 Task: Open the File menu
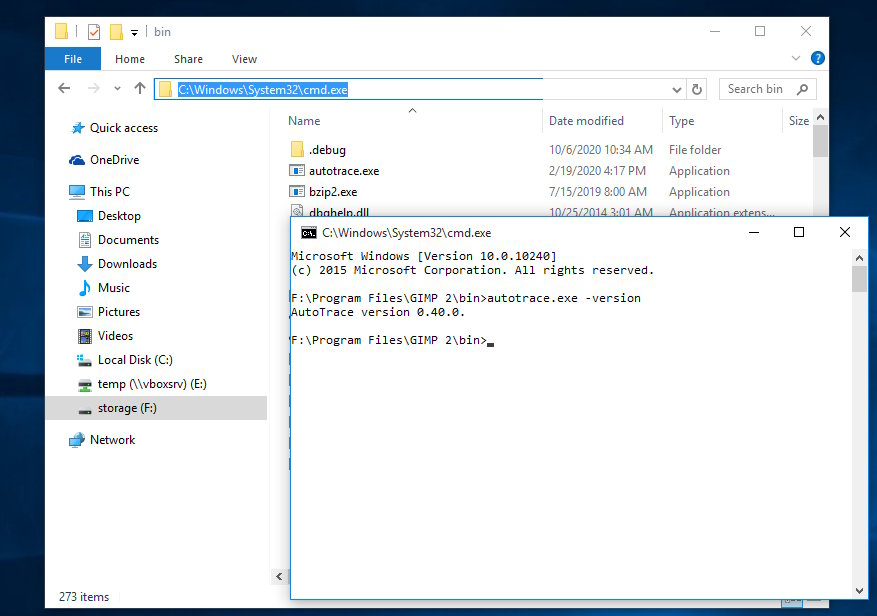tap(73, 59)
